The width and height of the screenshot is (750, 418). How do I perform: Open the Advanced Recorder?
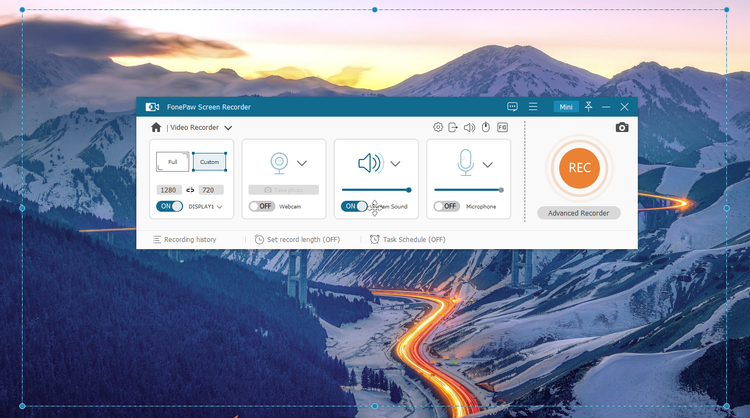click(579, 213)
